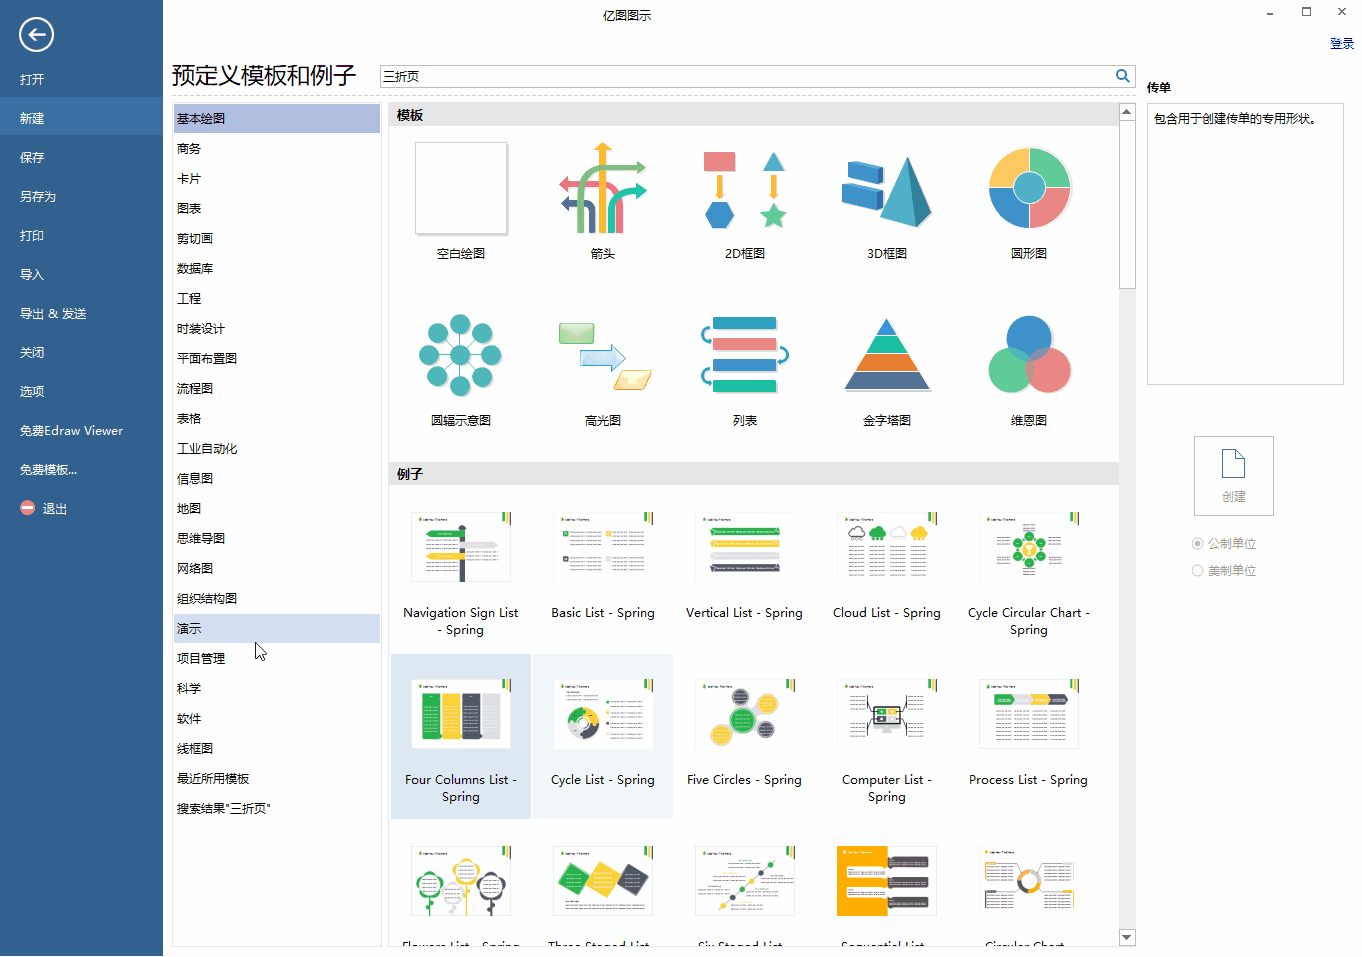
Task: Open the Cloud List - Spring example
Action: pos(887,548)
